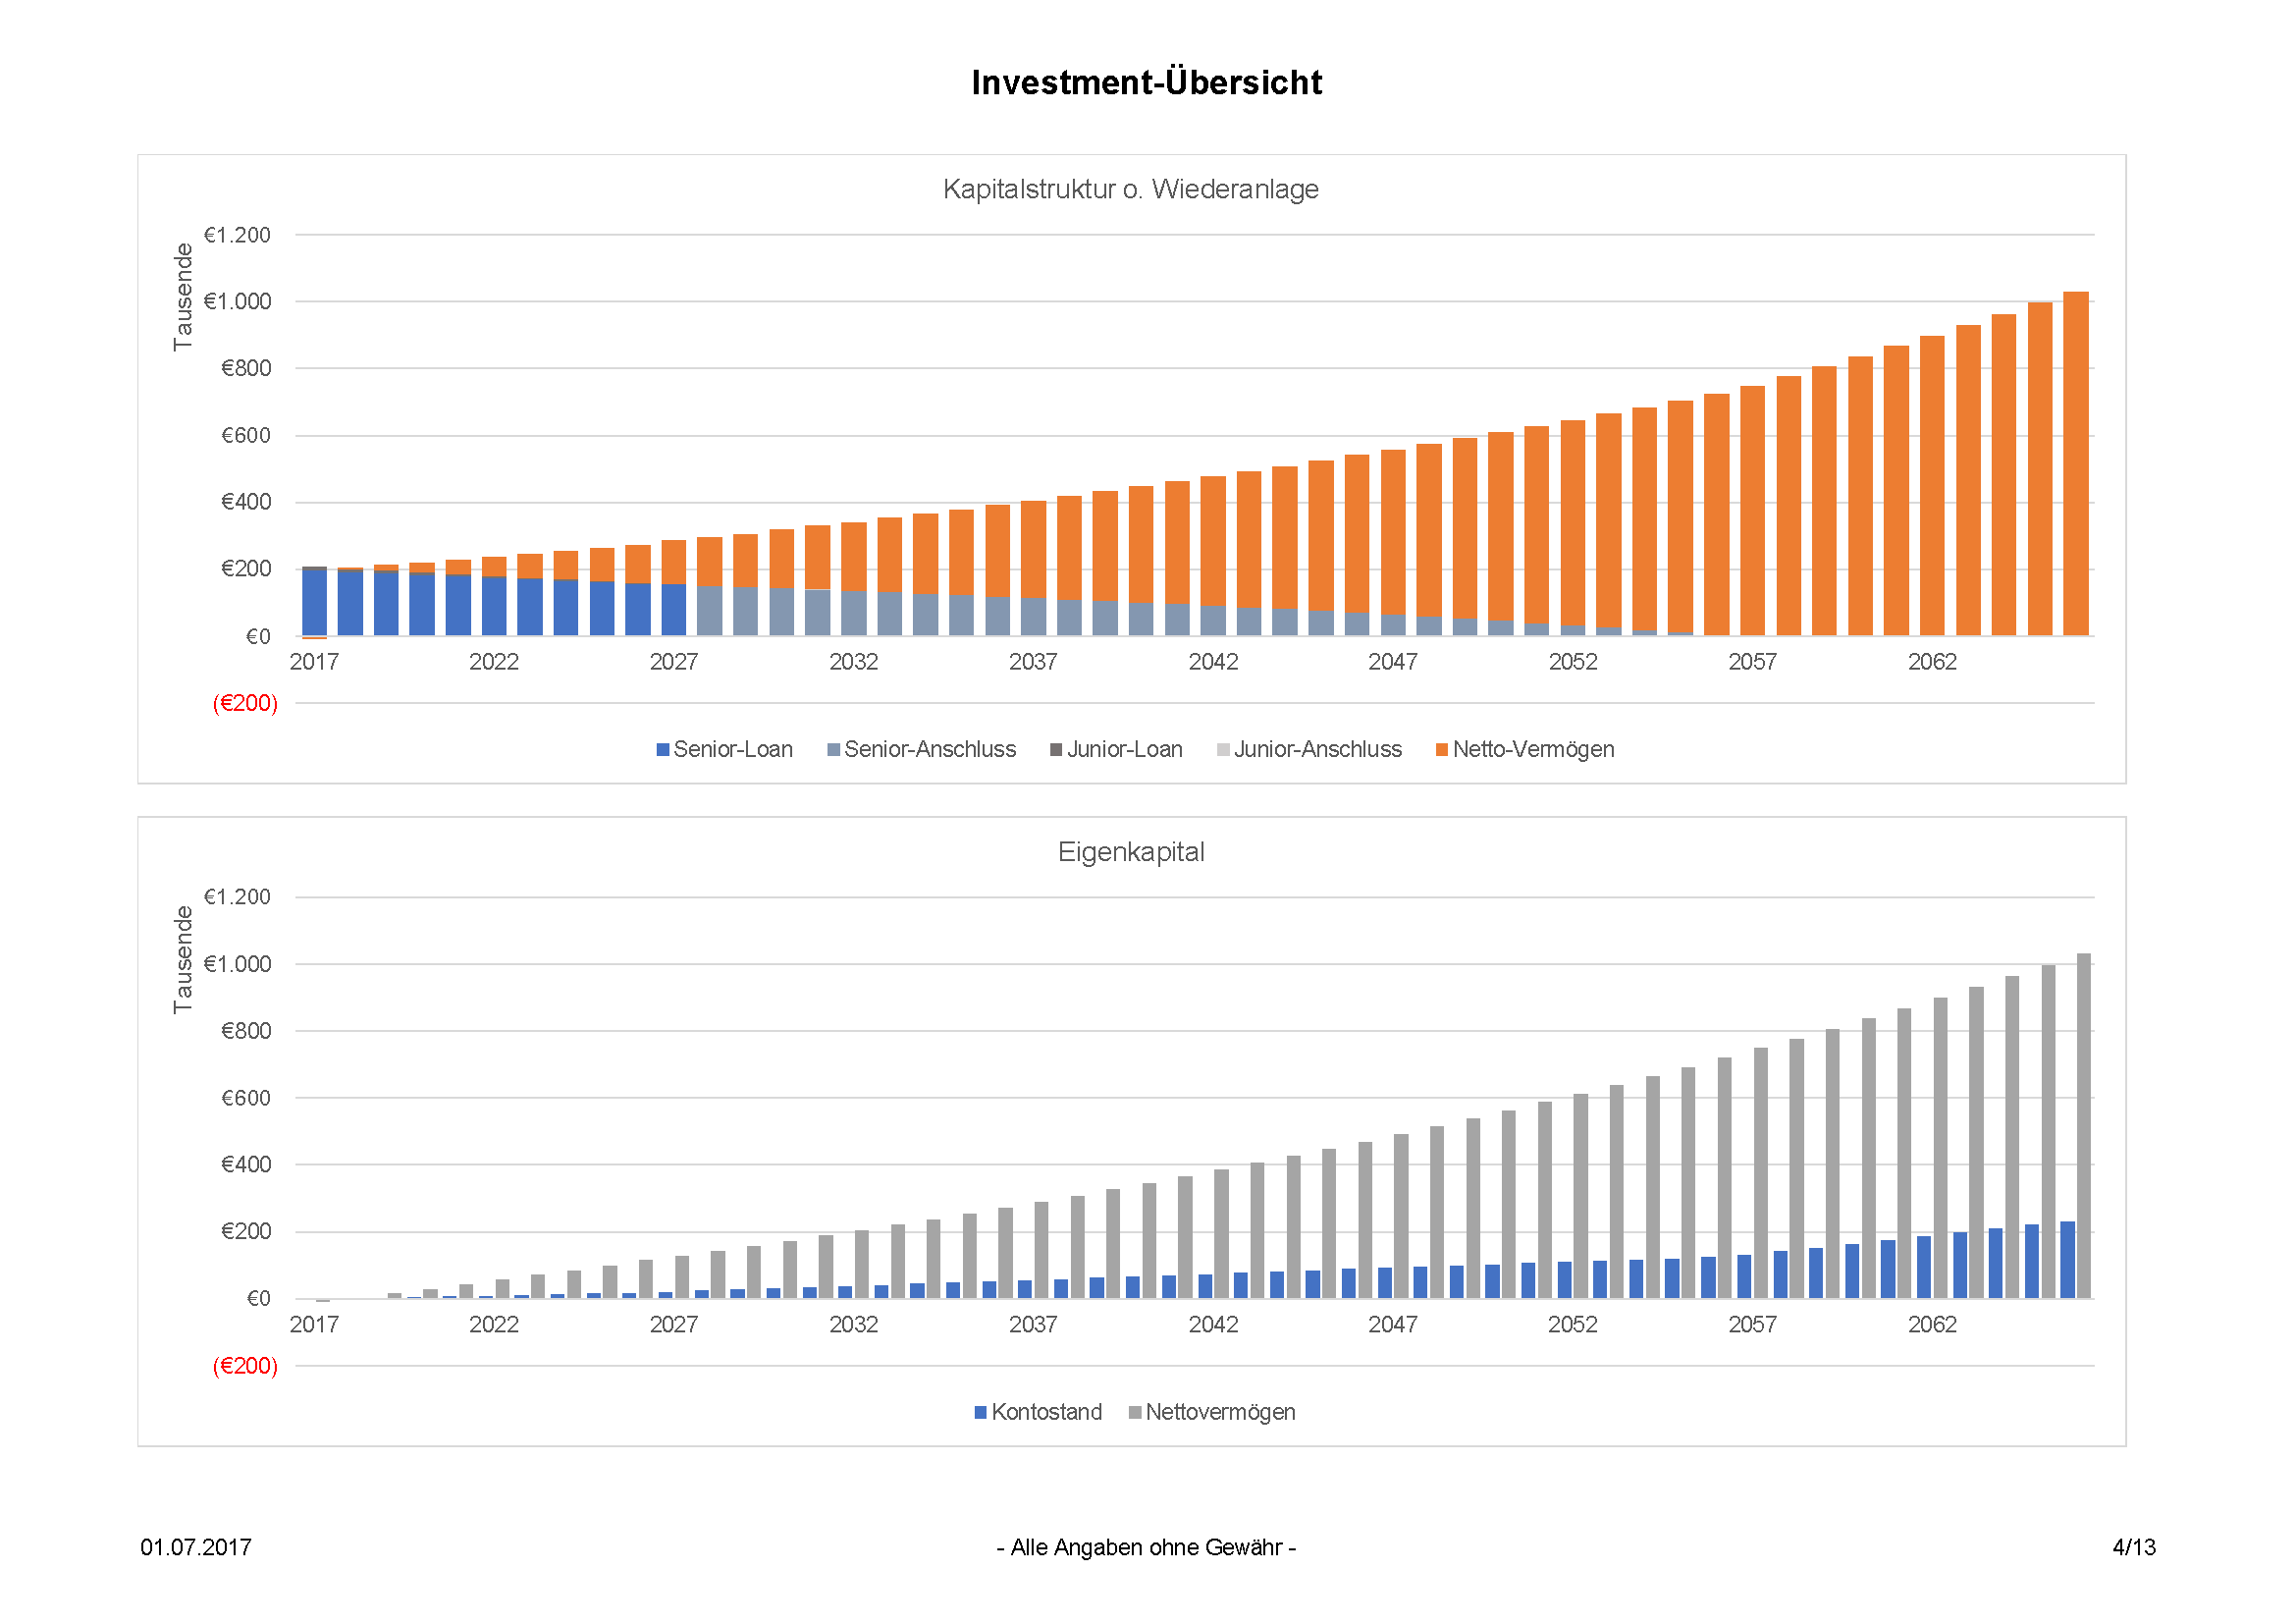Click the dark Junior-Loan legend swatch

coord(1055,750)
